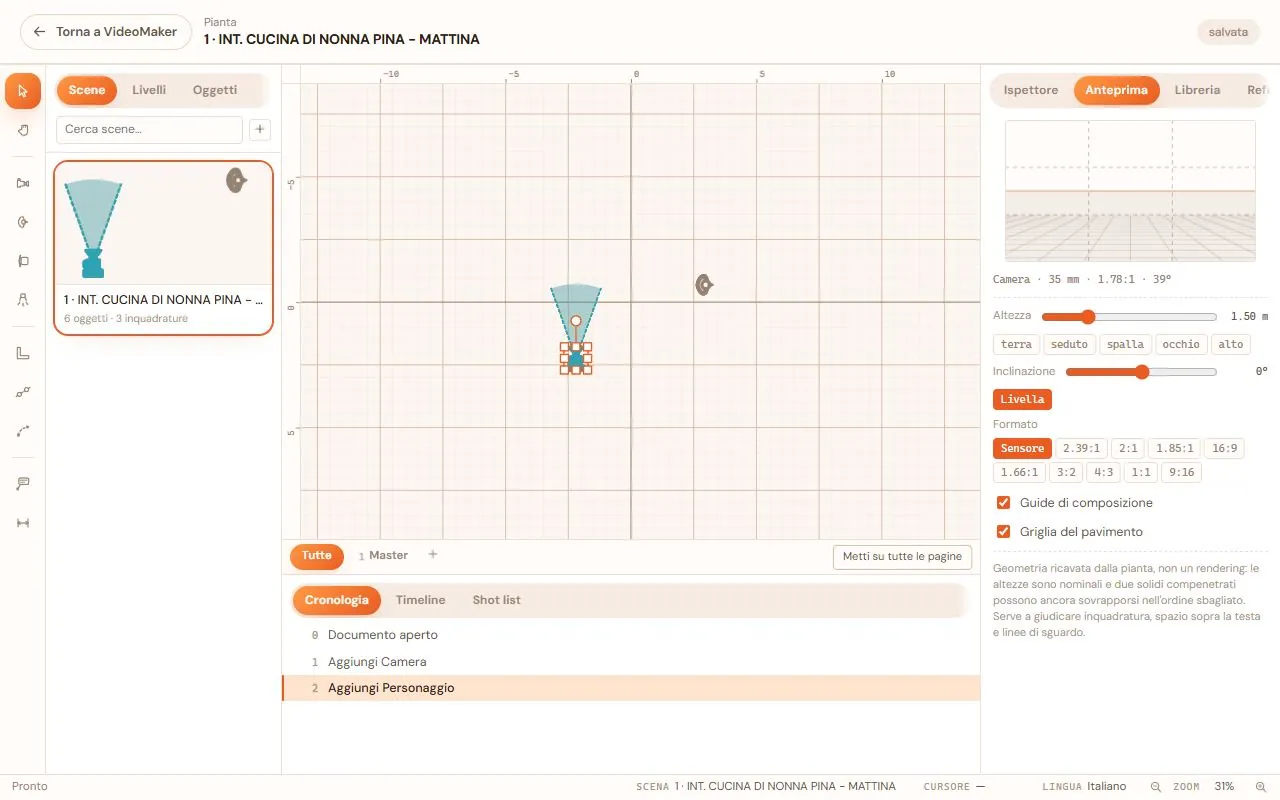This screenshot has width=1280, height=800.
Task: Click Metti su tutte le pagine
Action: [902, 556]
